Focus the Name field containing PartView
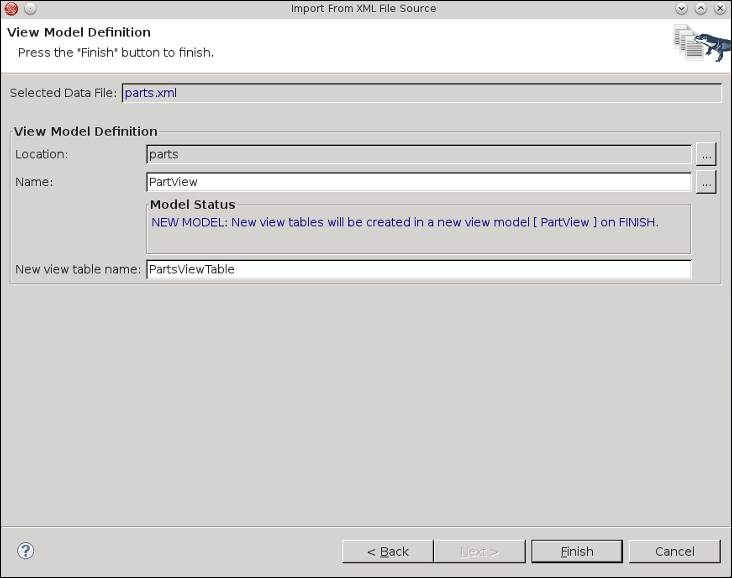The image size is (732, 578). 418,182
